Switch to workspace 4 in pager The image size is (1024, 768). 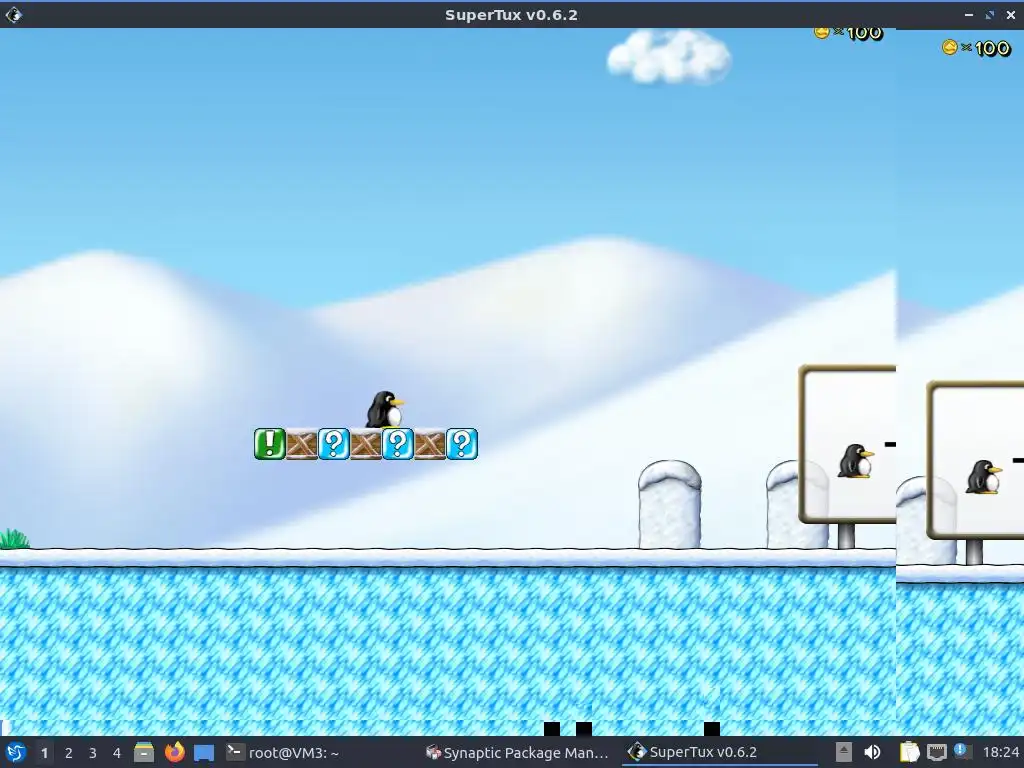pos(117,753)
